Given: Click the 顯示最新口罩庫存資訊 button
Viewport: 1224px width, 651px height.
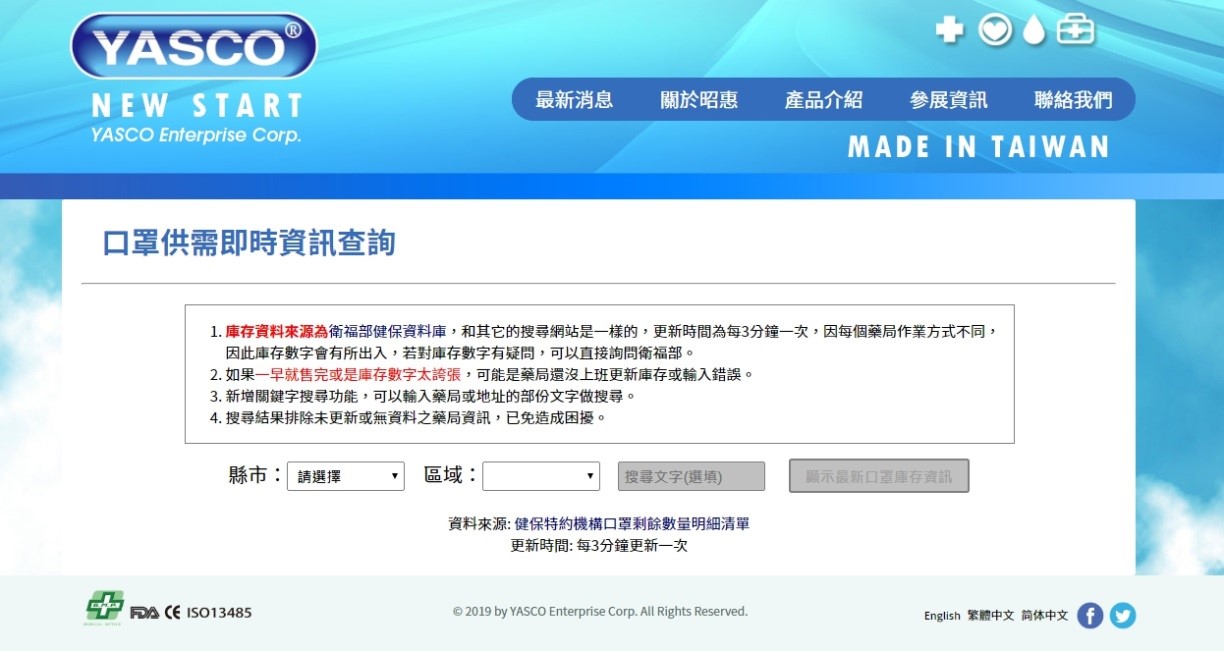Looking at the screenshot, I should (879, 476).
